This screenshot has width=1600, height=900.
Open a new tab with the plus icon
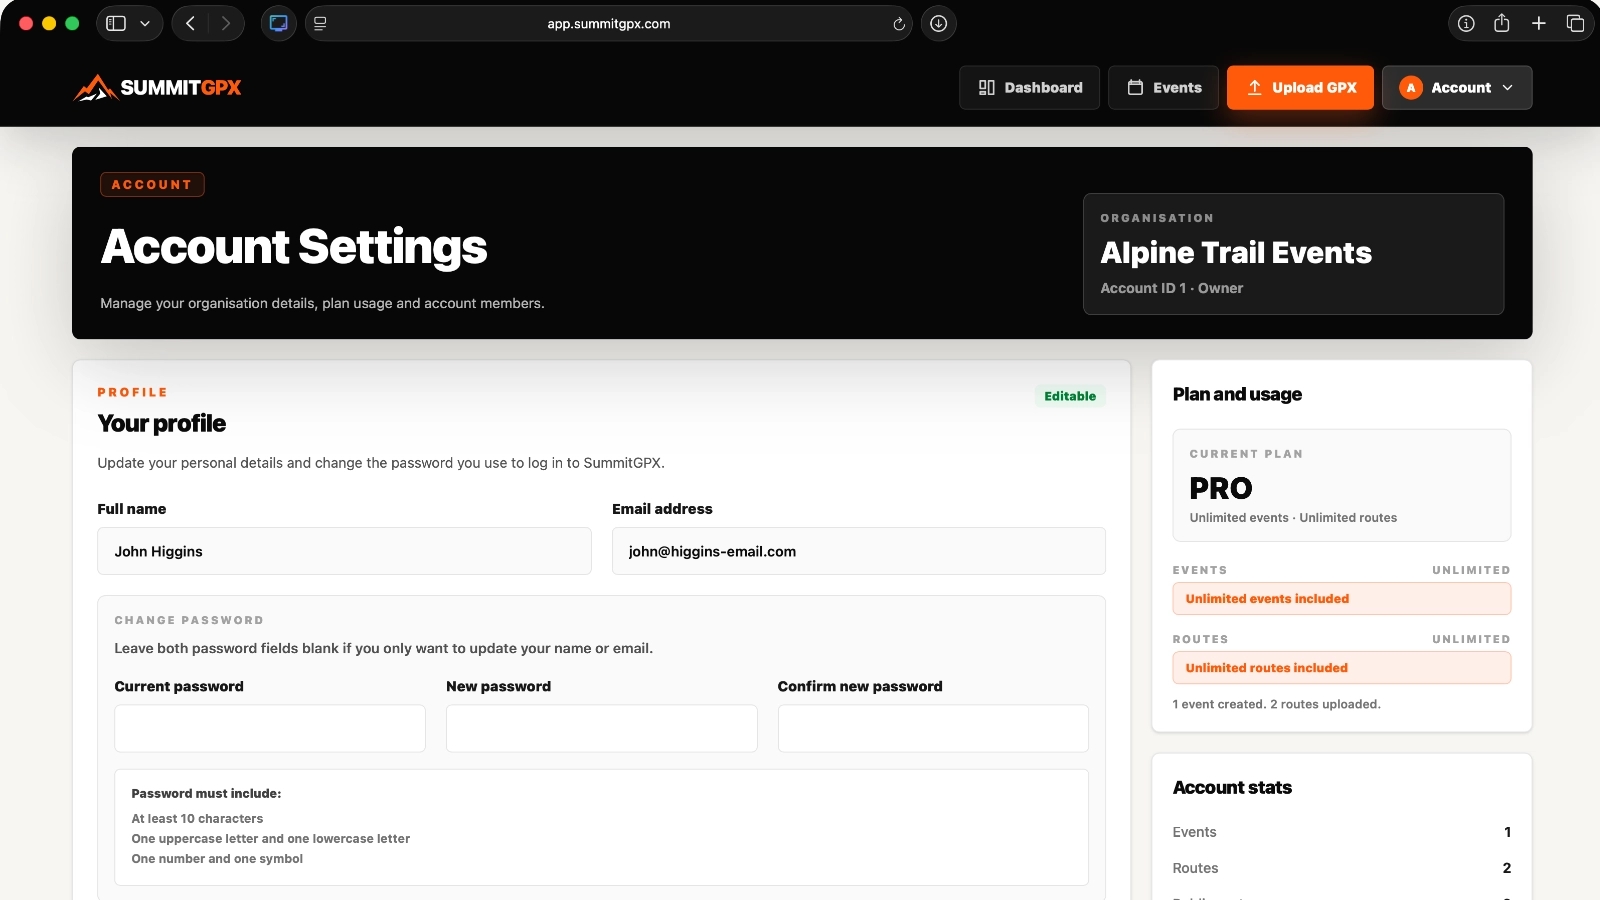1539,23
